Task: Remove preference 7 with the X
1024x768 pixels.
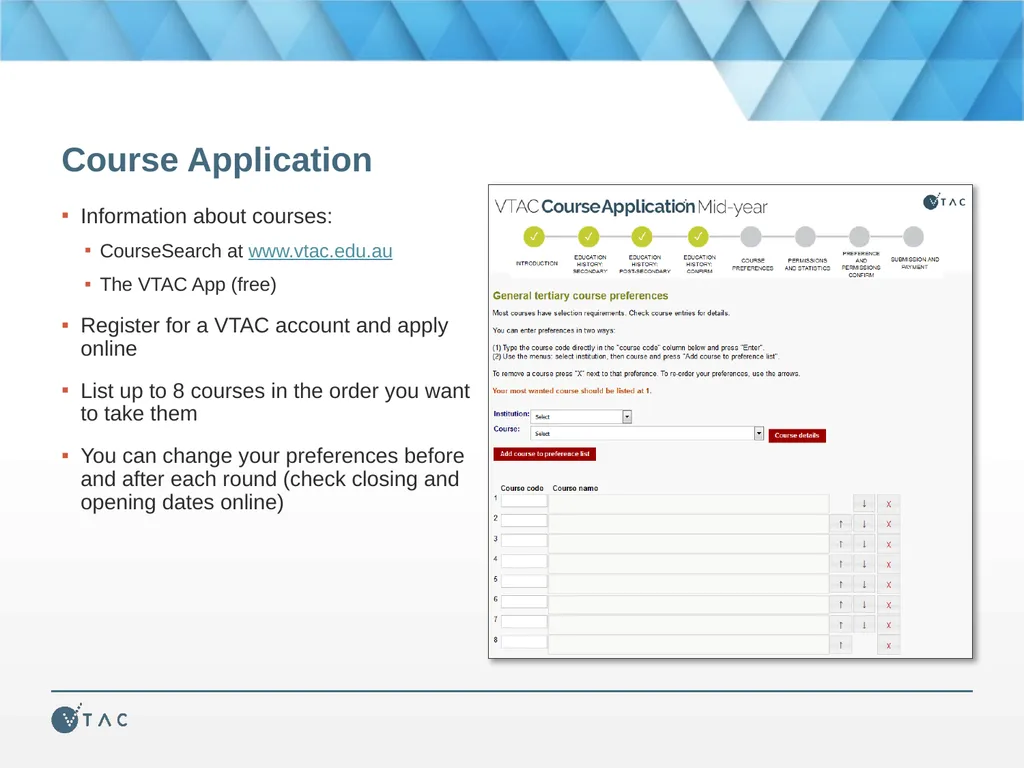Action: pos(888,625)
